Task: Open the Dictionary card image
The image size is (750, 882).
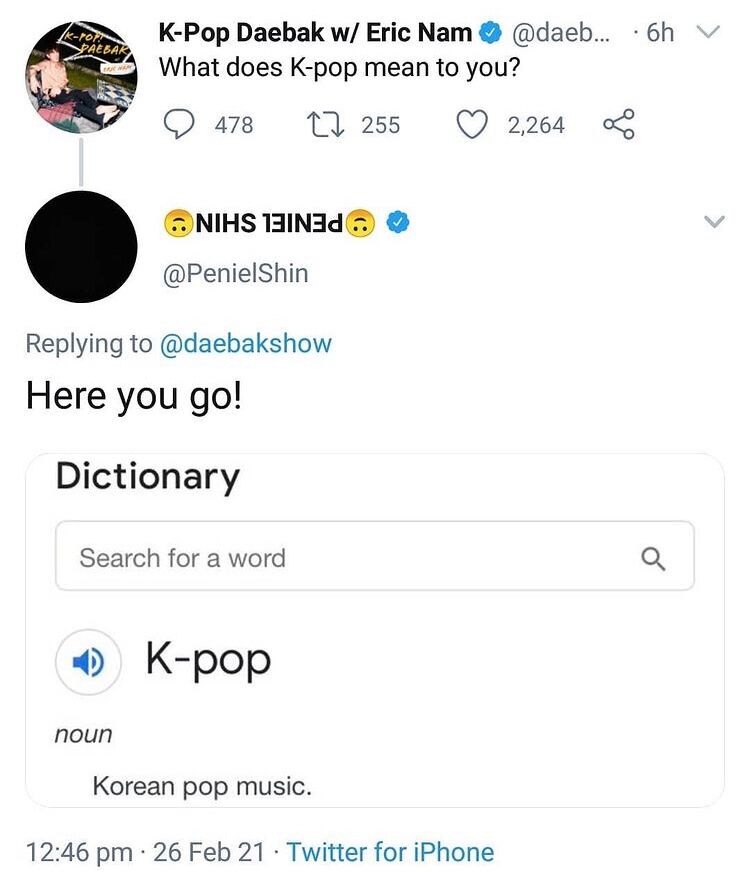Action: [375, 630]
